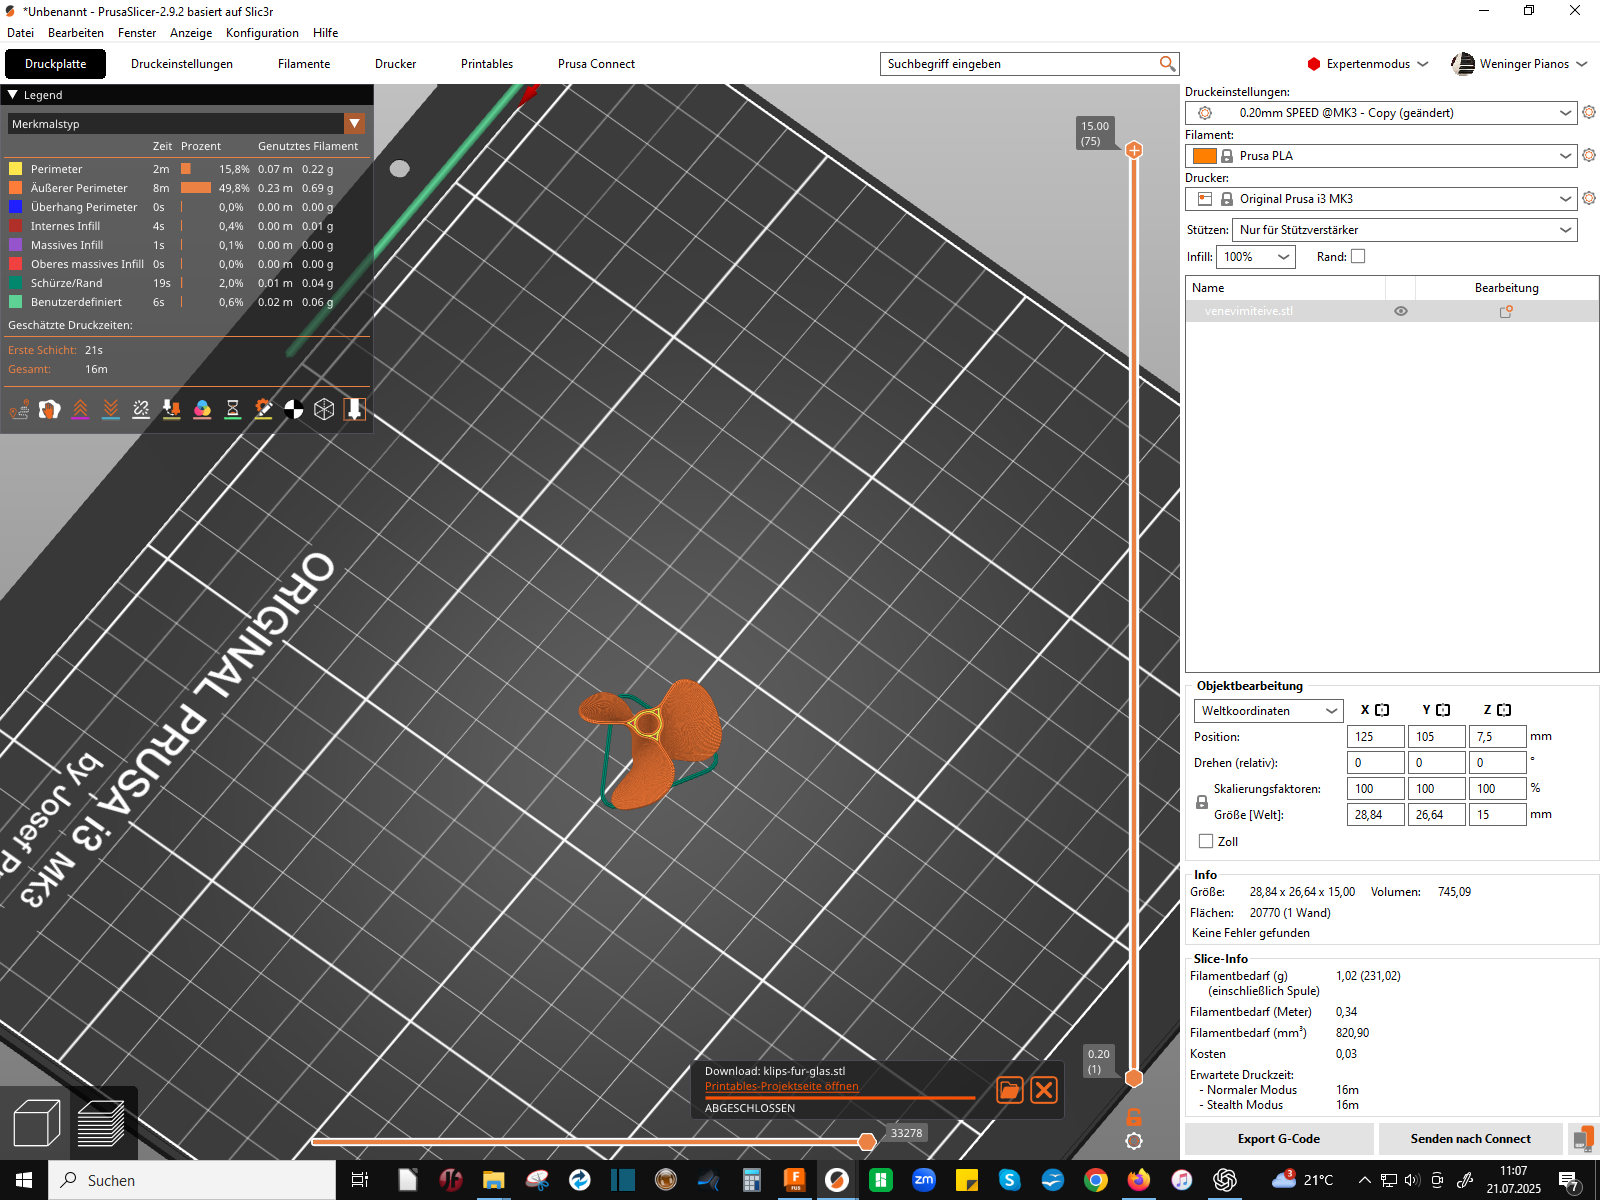
Task: Open Drucker preset dropdown
Action: tap(1381, 199)
